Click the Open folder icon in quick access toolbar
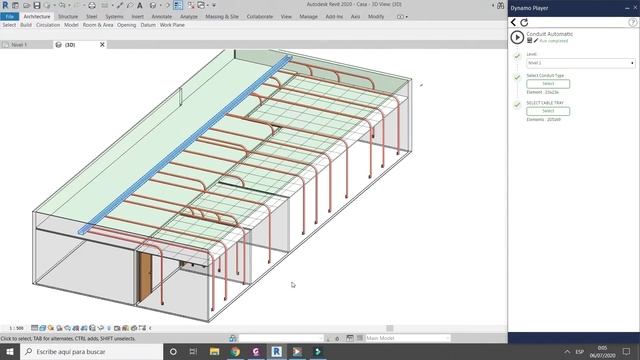Viewport: 640px width, 360px height. tap(27, 5)
